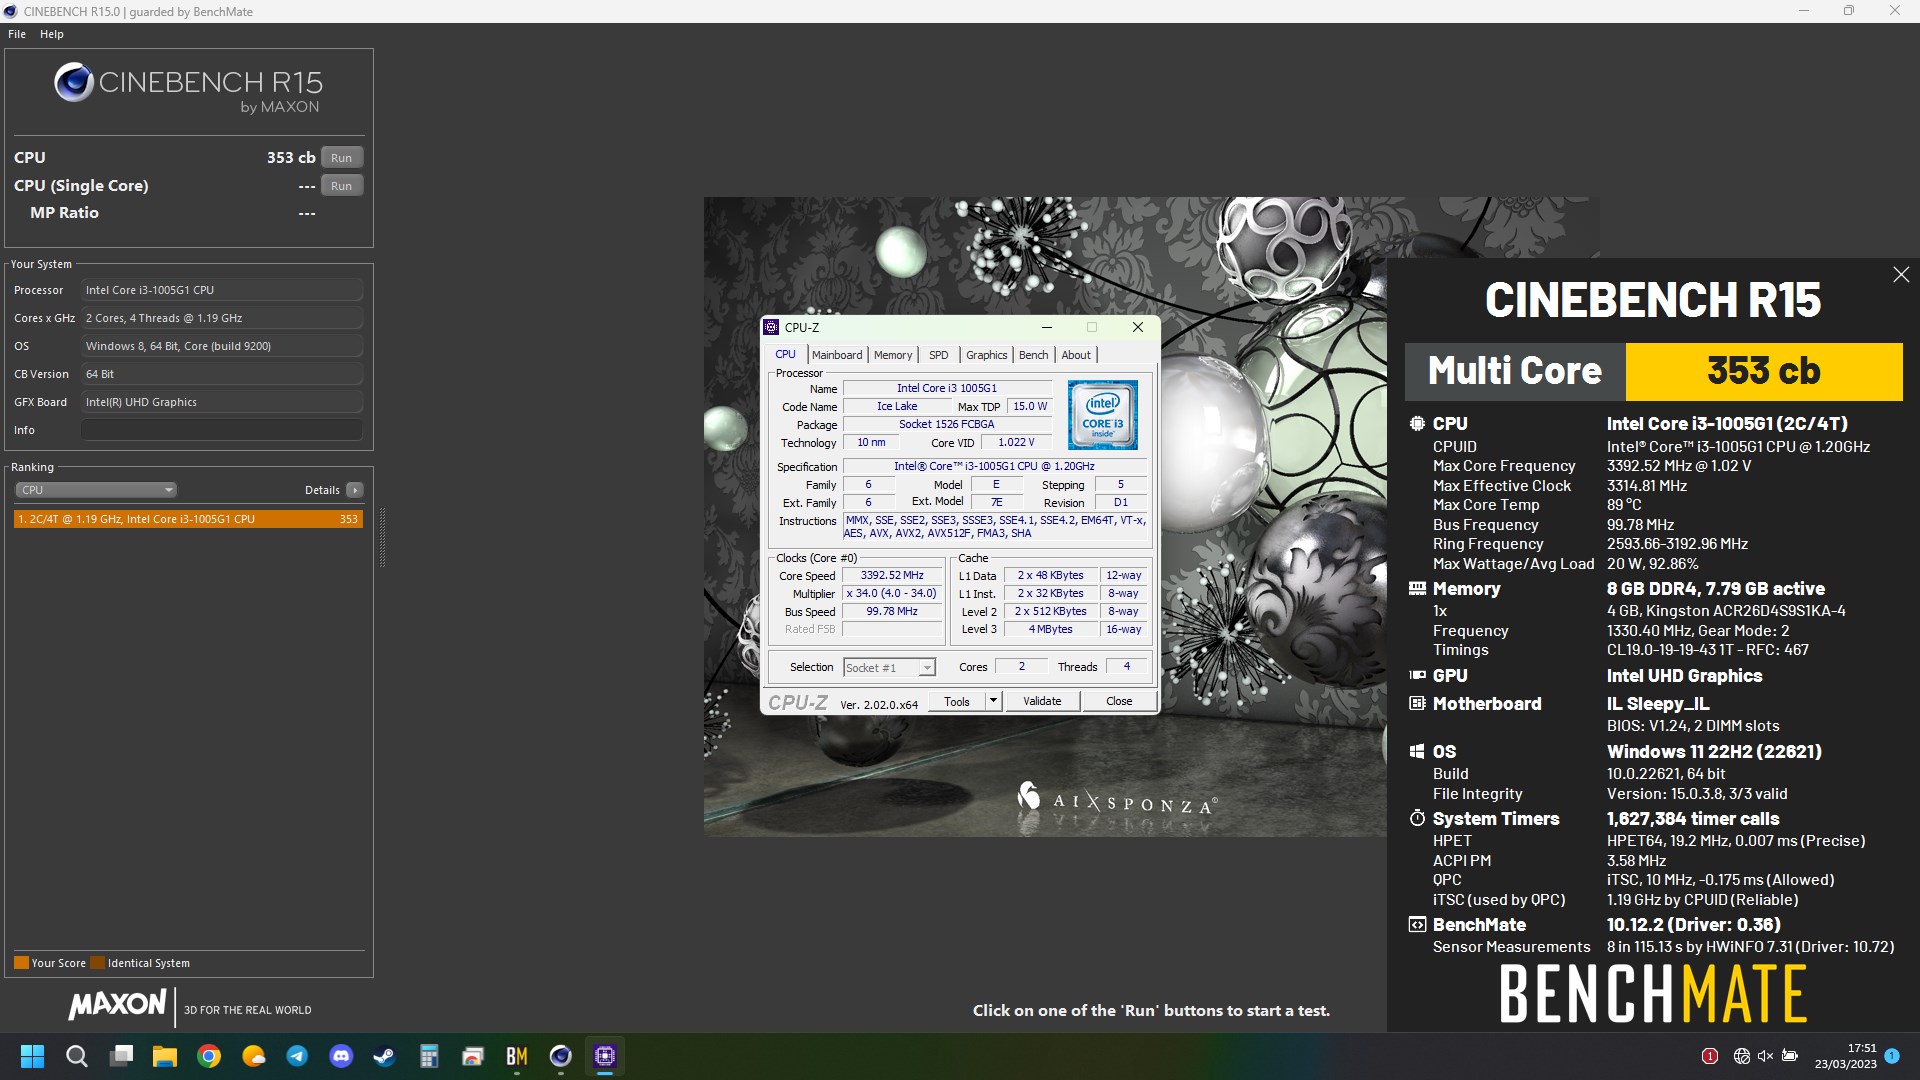Switch to CPU-Z About tab
1920x1080 pixels.
pyautogui.click(x=1076, y=355)
